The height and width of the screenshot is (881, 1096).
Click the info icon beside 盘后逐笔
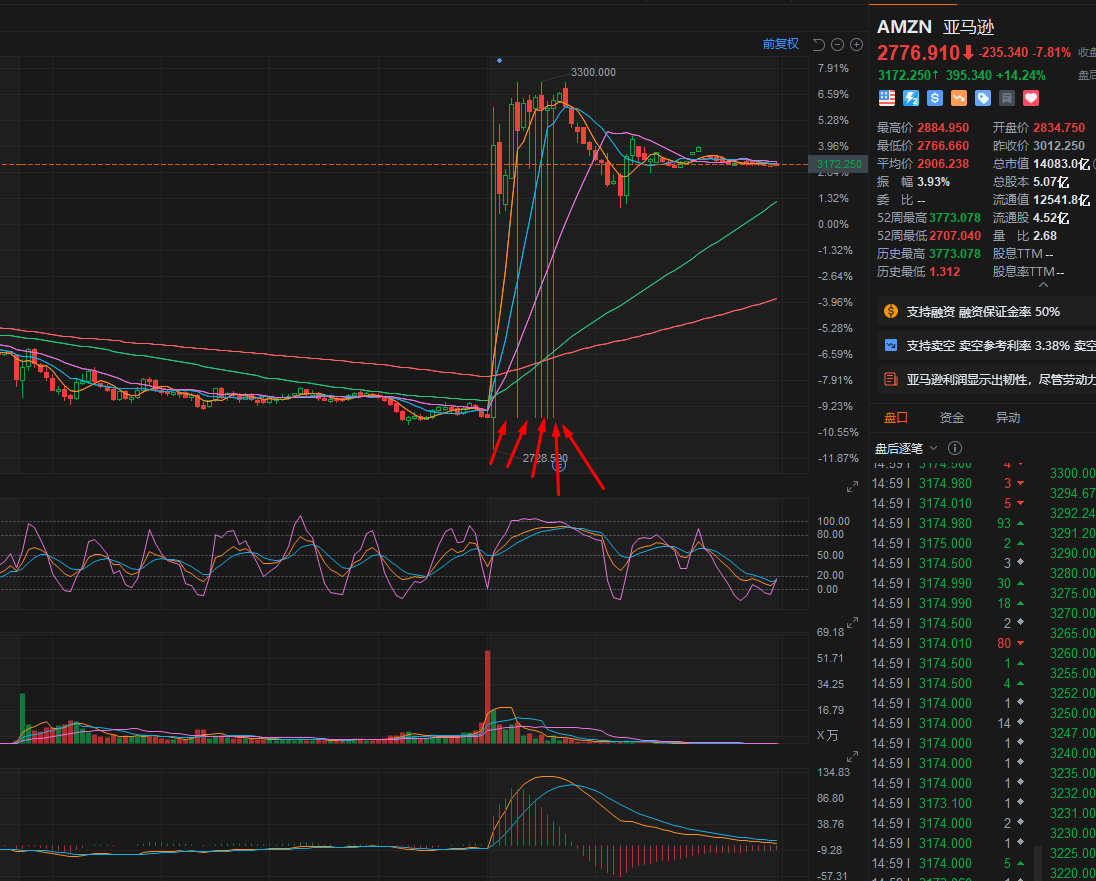point(955,448)
